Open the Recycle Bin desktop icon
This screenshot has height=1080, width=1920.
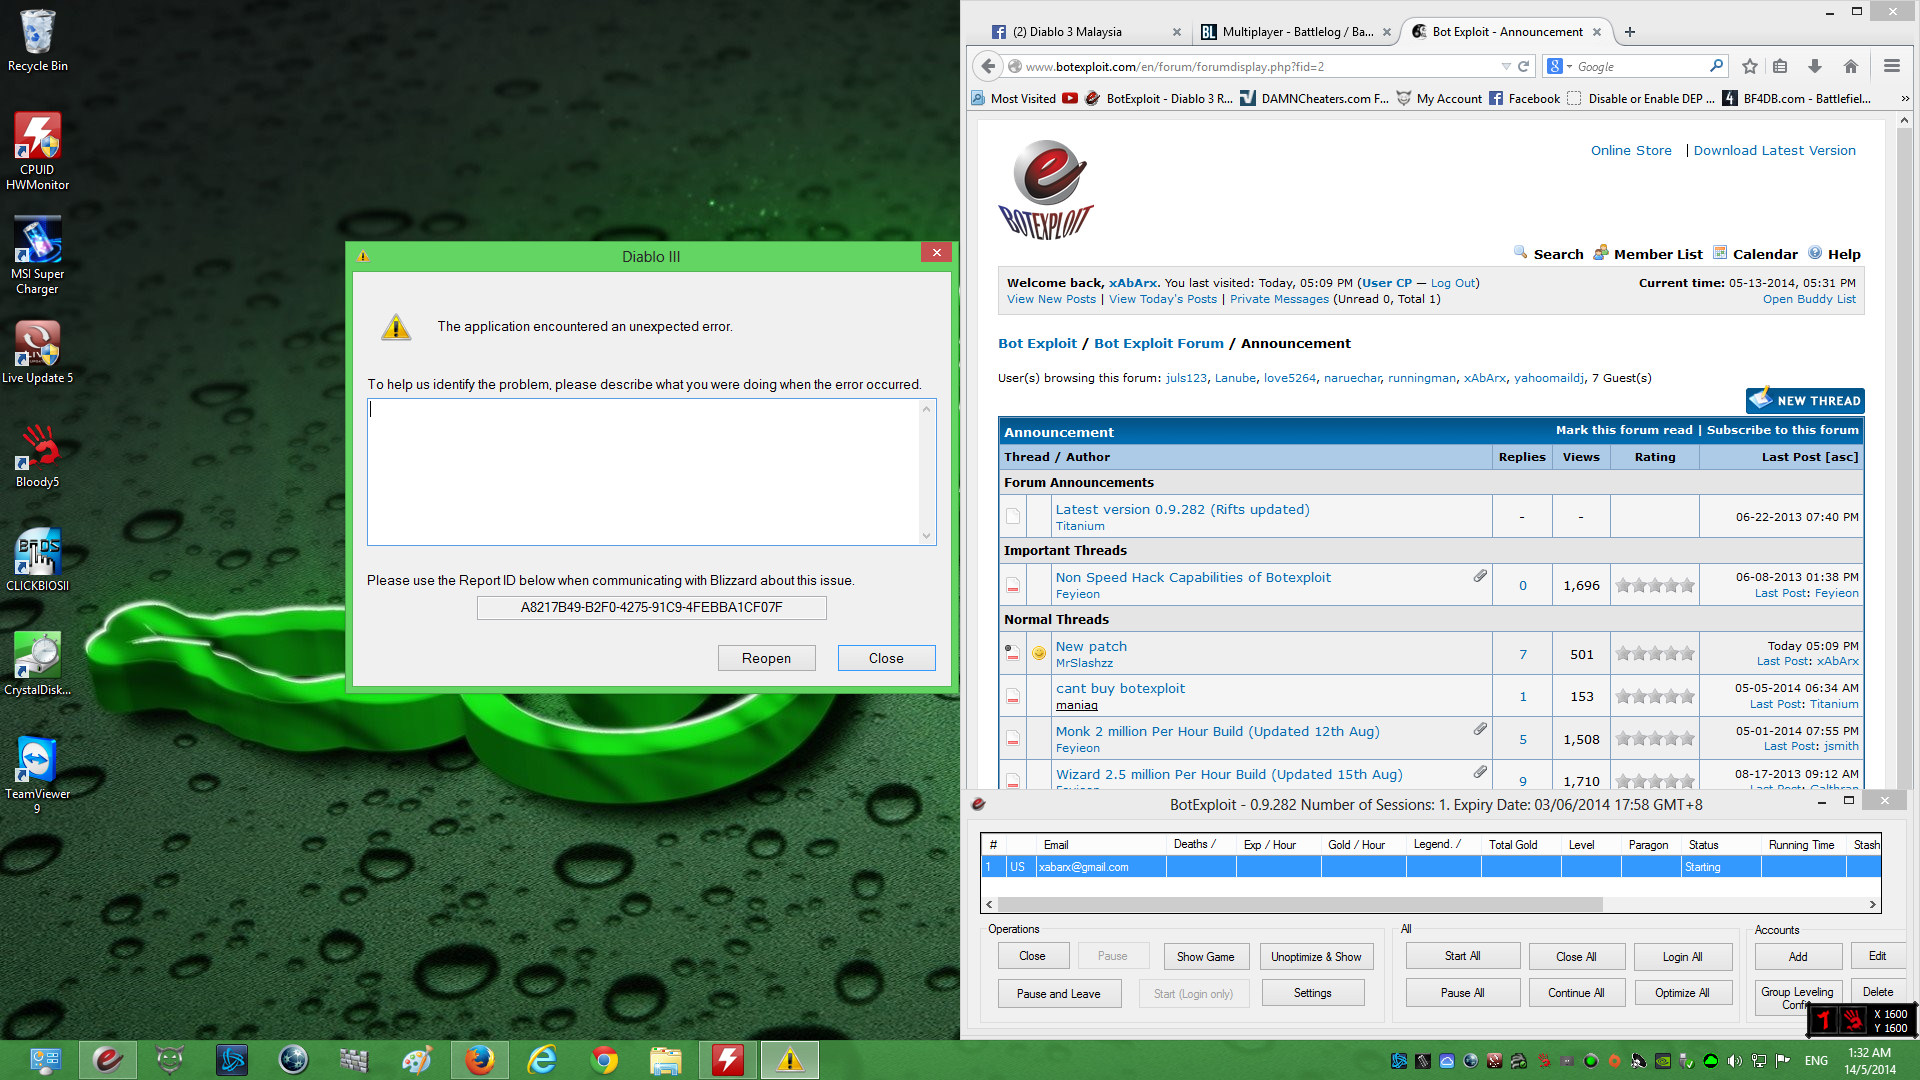[x=37, y=40]
